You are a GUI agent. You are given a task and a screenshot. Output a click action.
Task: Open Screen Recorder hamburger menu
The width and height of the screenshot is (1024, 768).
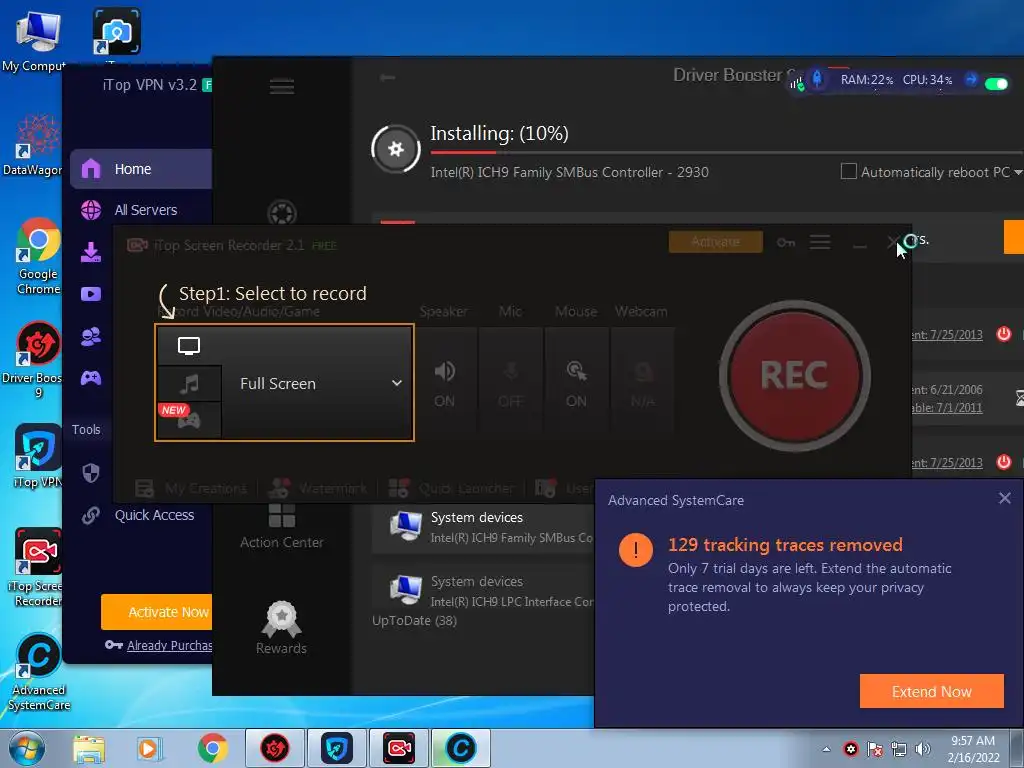point(820,242)
